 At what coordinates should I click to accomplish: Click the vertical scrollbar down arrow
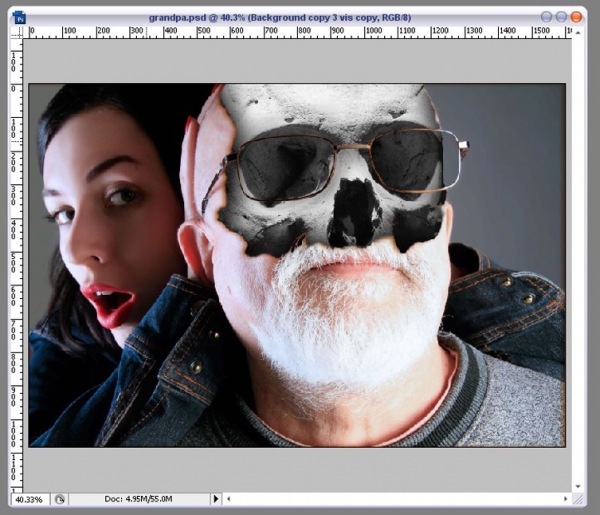click(578, 486)
